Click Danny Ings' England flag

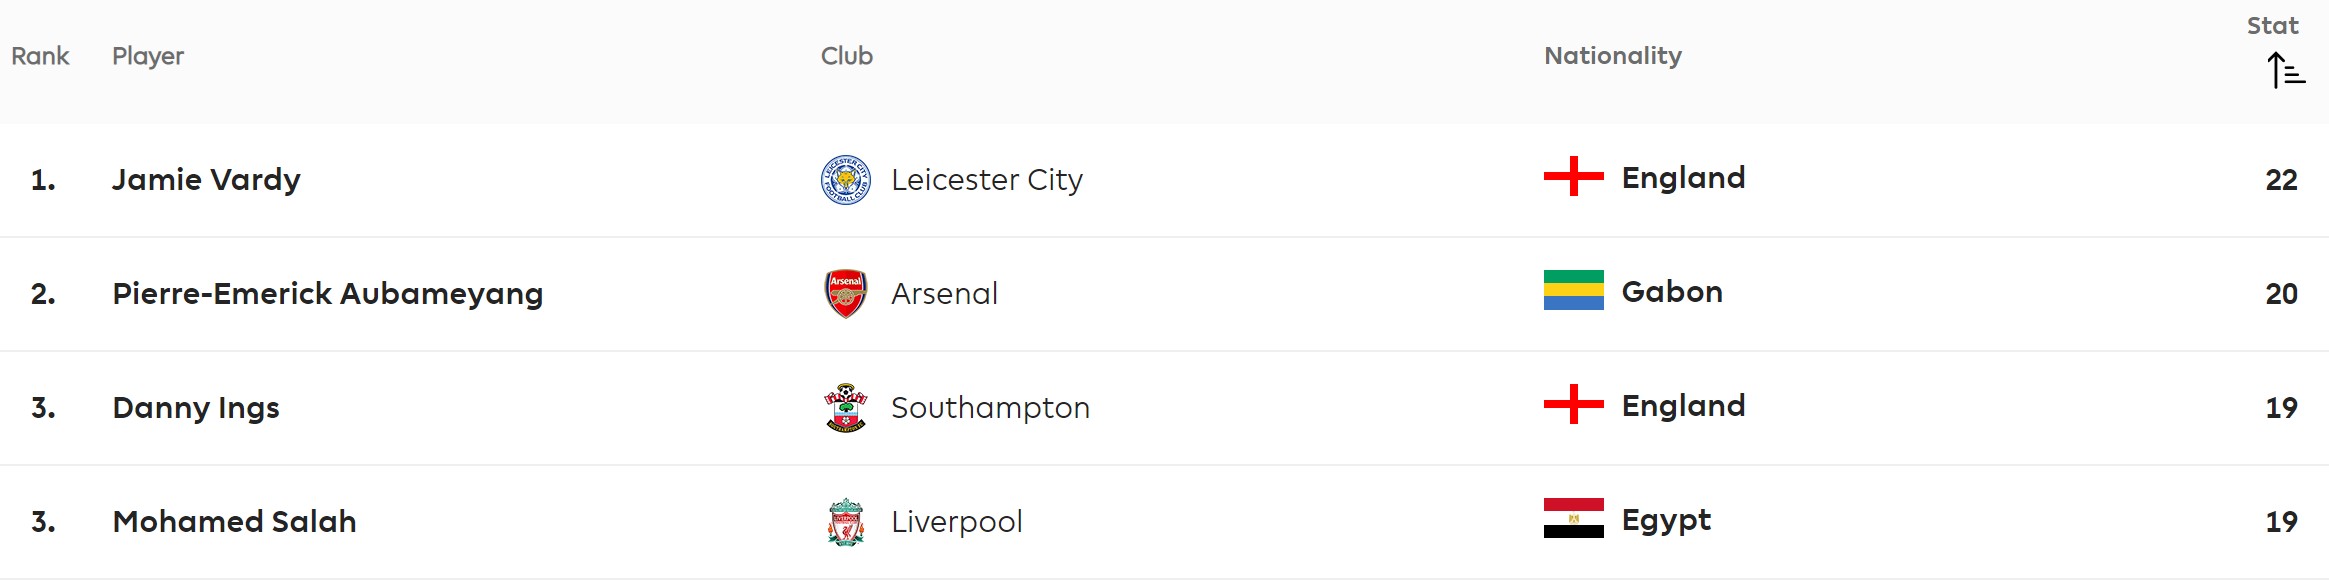[x=1574, y=404]
